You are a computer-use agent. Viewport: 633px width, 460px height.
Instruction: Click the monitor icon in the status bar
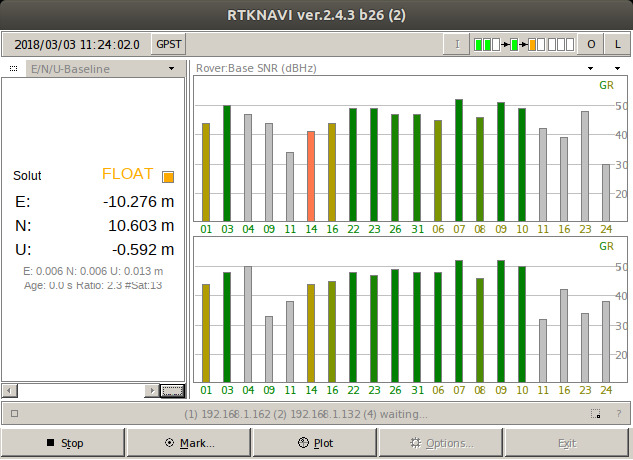pos(595,414)
